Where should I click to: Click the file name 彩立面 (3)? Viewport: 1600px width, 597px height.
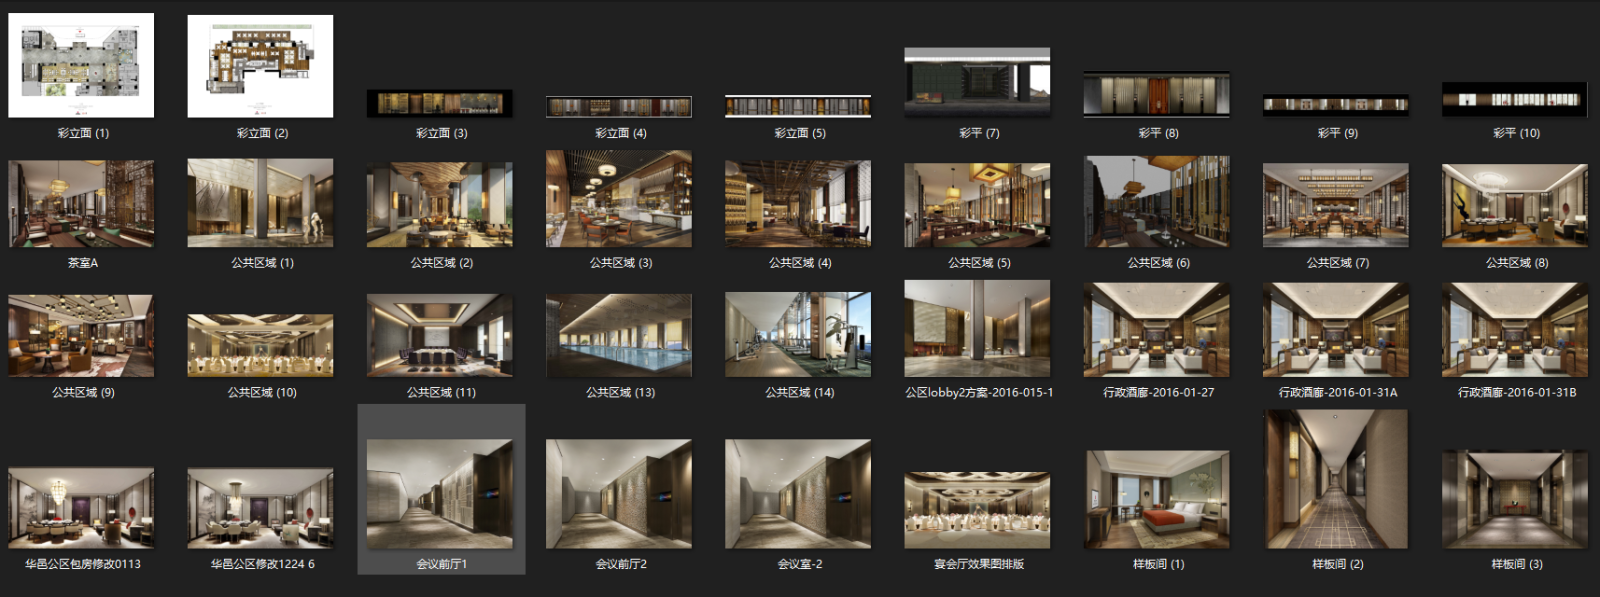coord(441,133)
